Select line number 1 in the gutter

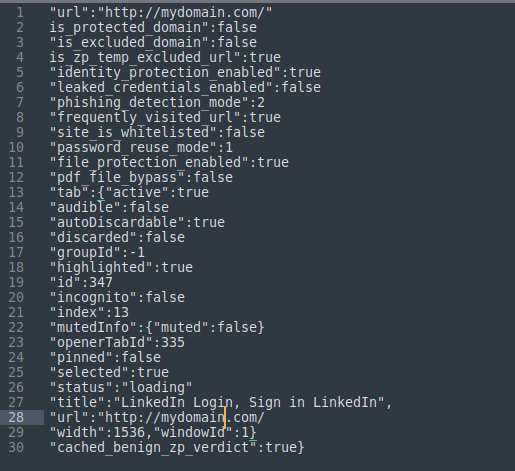point(20,13)
